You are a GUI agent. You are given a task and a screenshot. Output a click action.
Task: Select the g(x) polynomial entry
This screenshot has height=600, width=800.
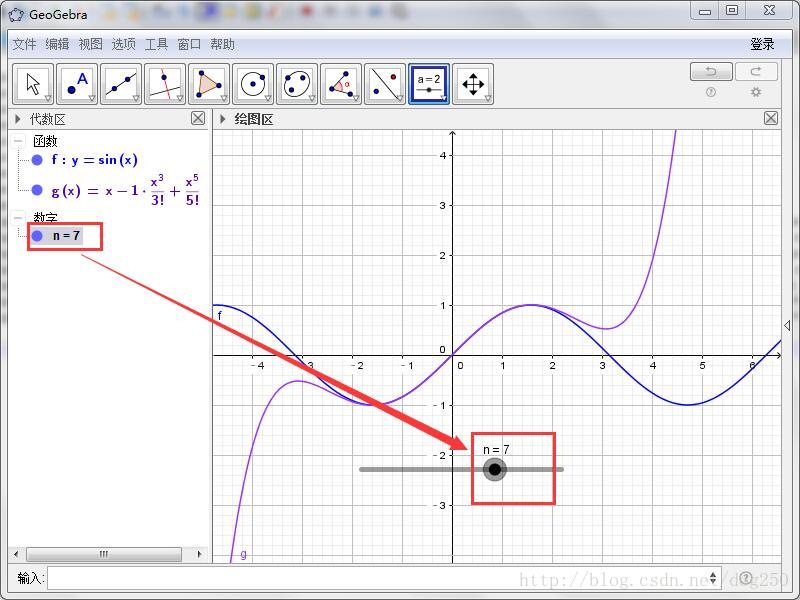(x=125, y=190)
